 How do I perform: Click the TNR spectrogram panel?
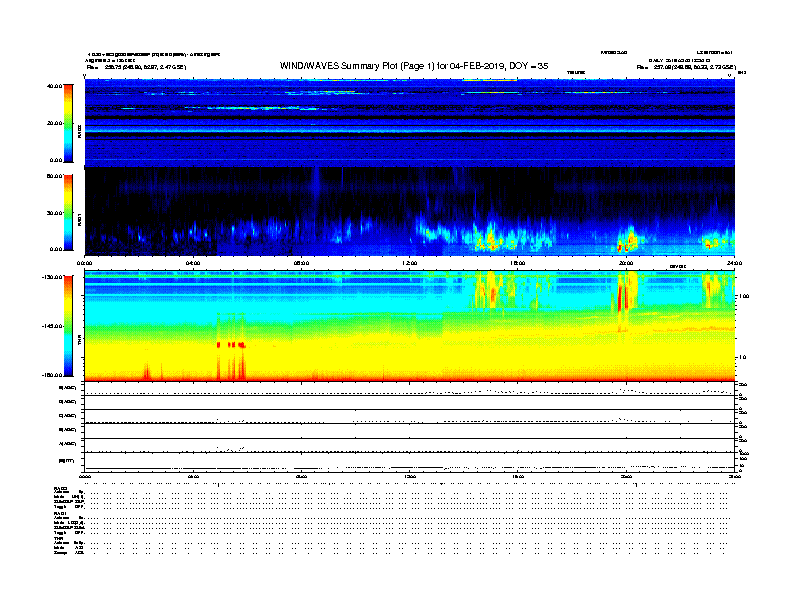coord(409,326)
